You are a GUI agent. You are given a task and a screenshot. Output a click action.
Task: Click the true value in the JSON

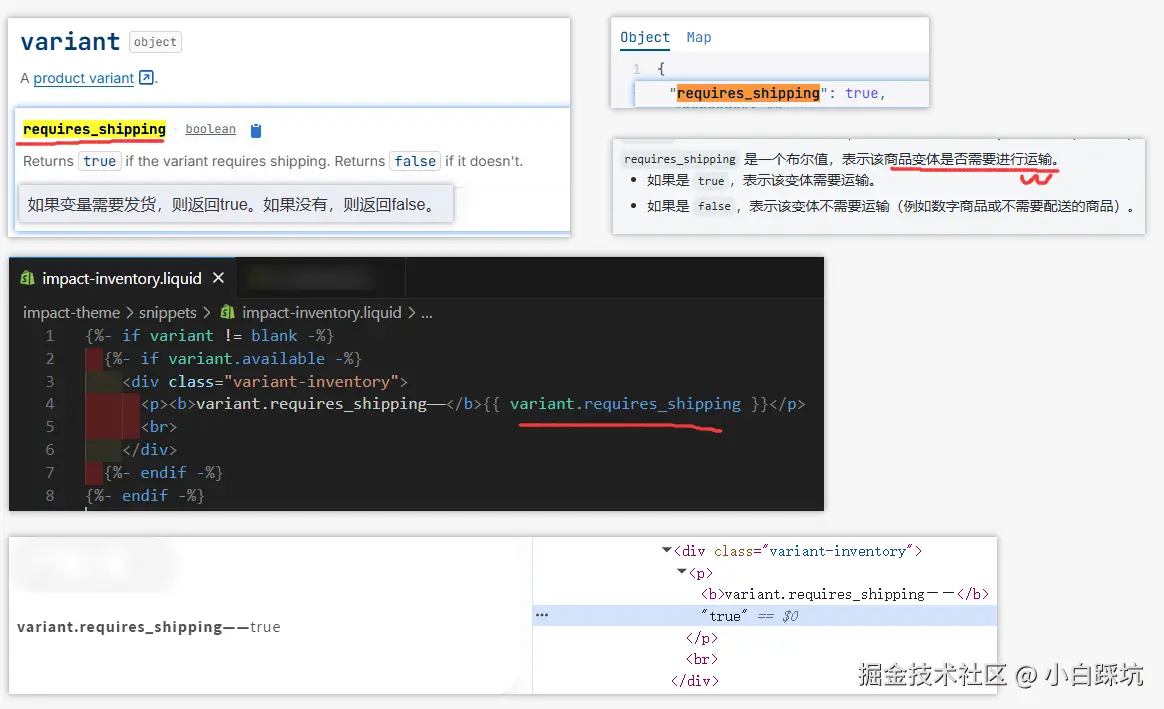click(x=861, y=93)
